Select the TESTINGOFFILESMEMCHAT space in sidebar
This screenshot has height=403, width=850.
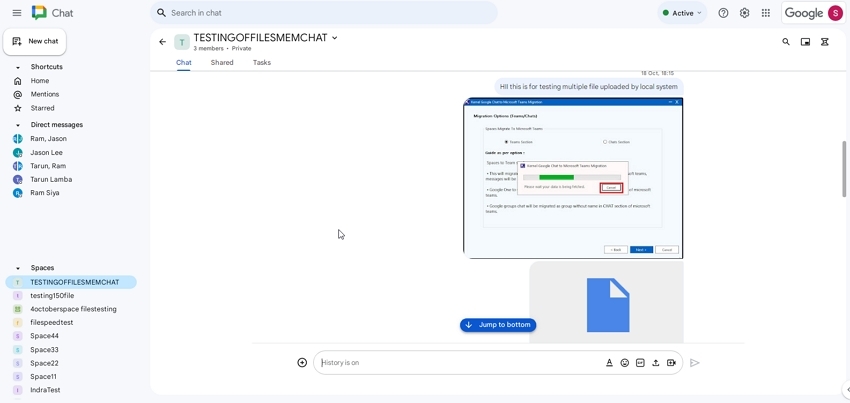coord(70,282)
